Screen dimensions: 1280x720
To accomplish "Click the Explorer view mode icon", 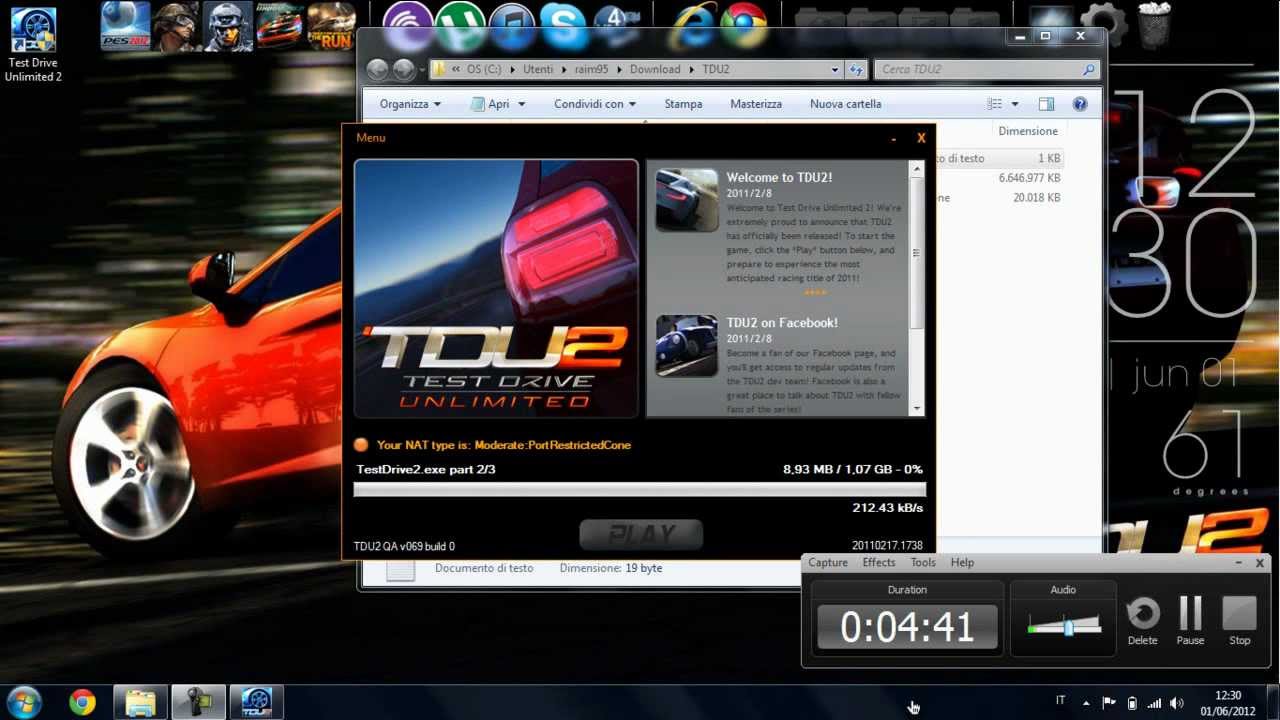I will pyautogui.click(x=994, y=104).
